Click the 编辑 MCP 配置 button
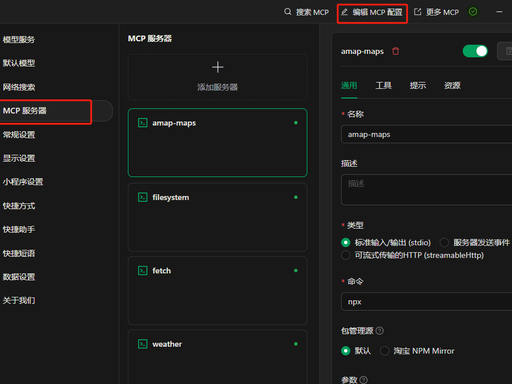Viewport: 512px width, 384px height. 372,12
